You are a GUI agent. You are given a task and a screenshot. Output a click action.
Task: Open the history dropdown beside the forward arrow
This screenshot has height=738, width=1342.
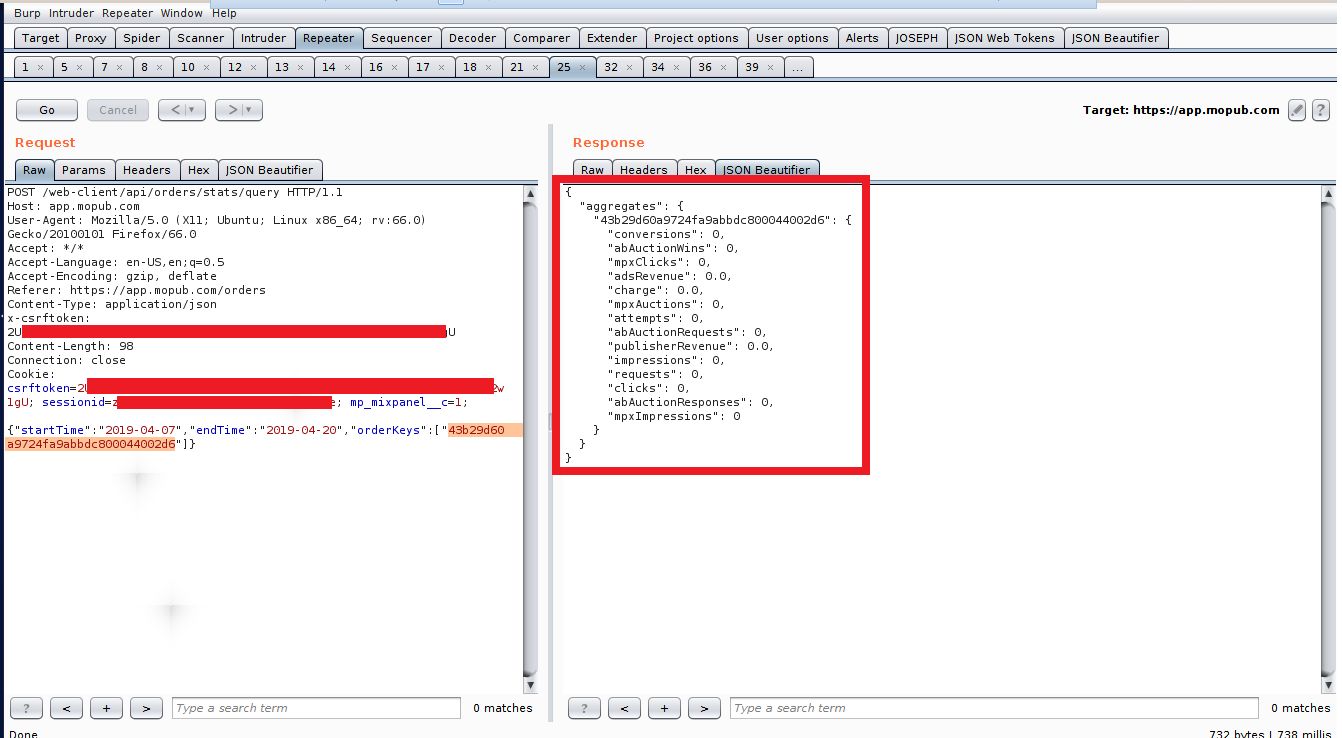click(251, 110)
